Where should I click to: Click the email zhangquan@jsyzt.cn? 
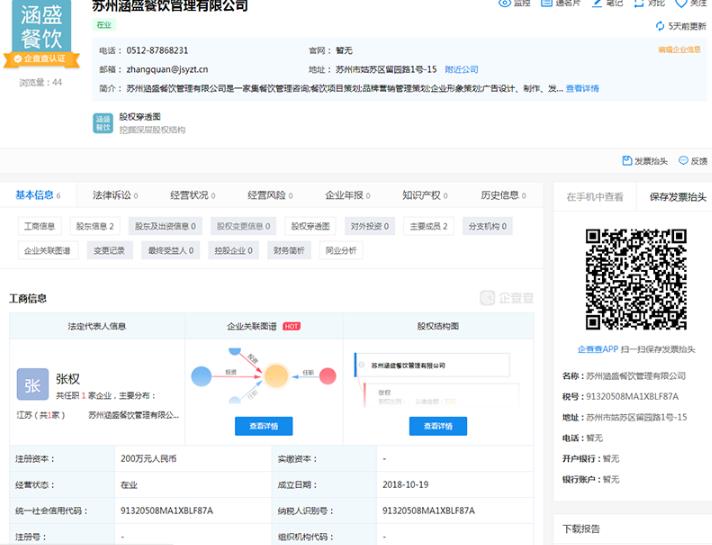(x=167, y=69)
